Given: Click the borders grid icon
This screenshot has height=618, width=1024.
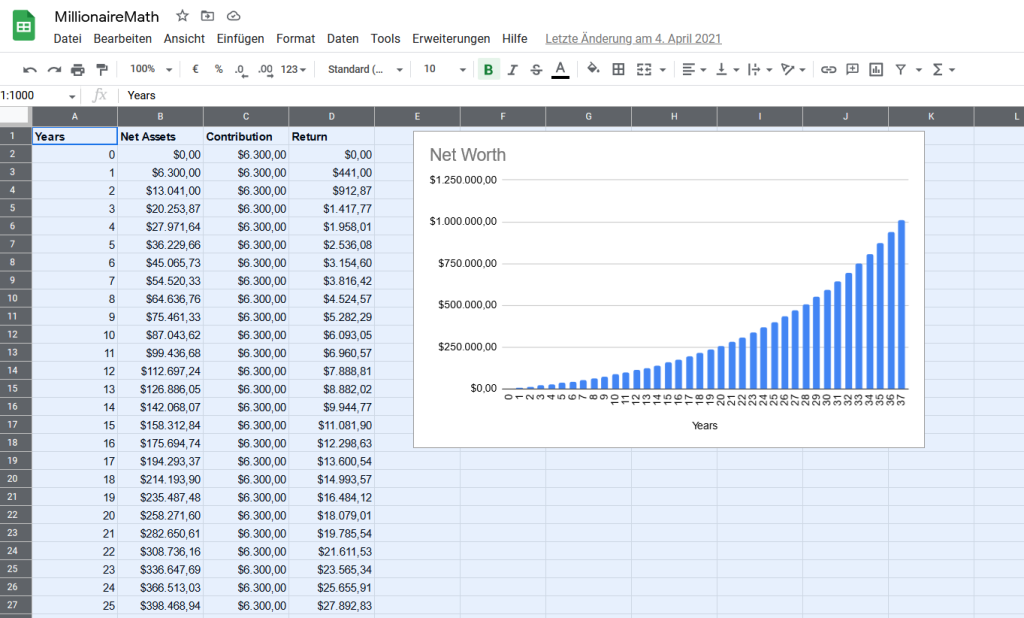Looking at the screenshot, I should pos(618,69).
